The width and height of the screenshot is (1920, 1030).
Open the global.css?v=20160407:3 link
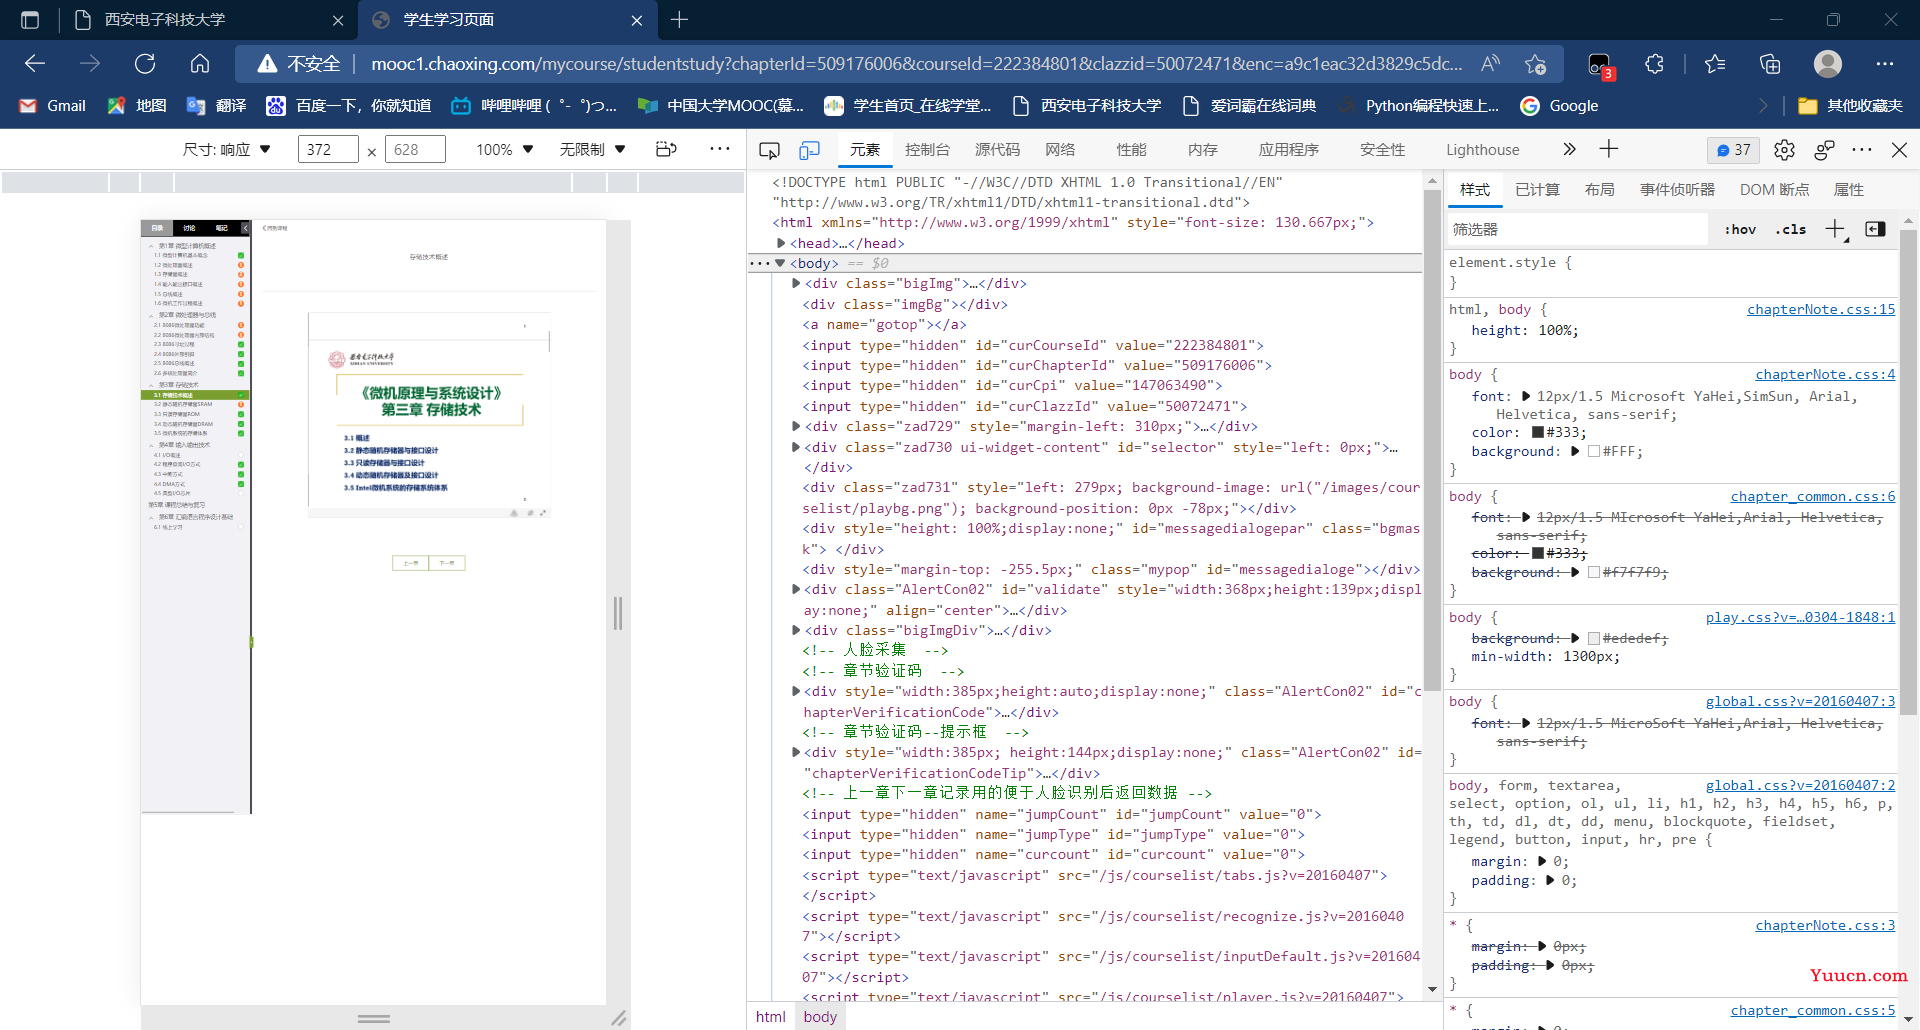pos(1800,701)
